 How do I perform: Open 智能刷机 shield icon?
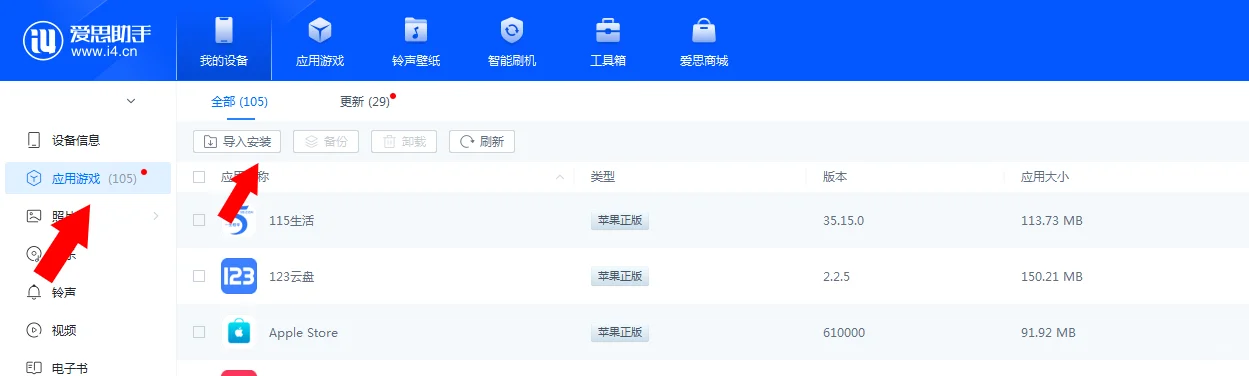(512, 30)
